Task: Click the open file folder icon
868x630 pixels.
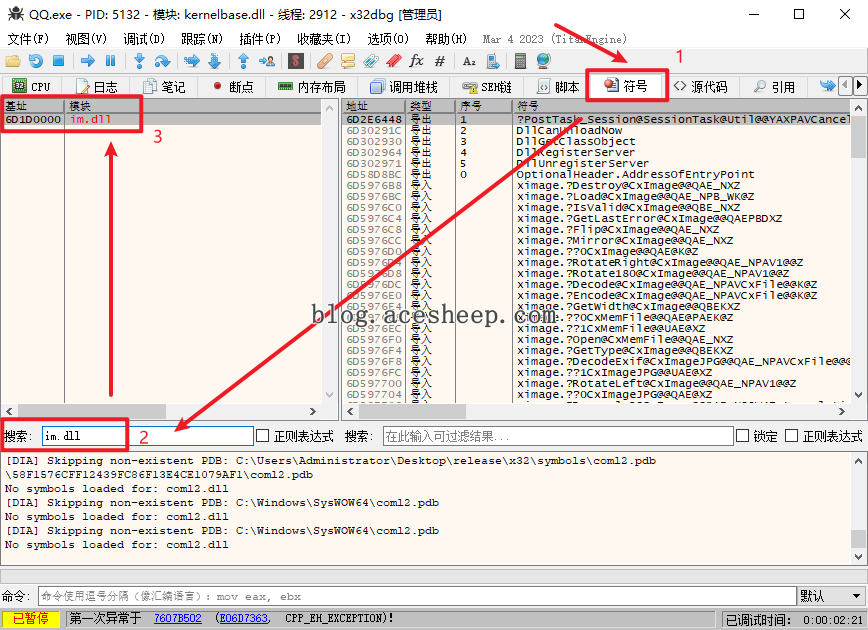Action: pos(13,61)
